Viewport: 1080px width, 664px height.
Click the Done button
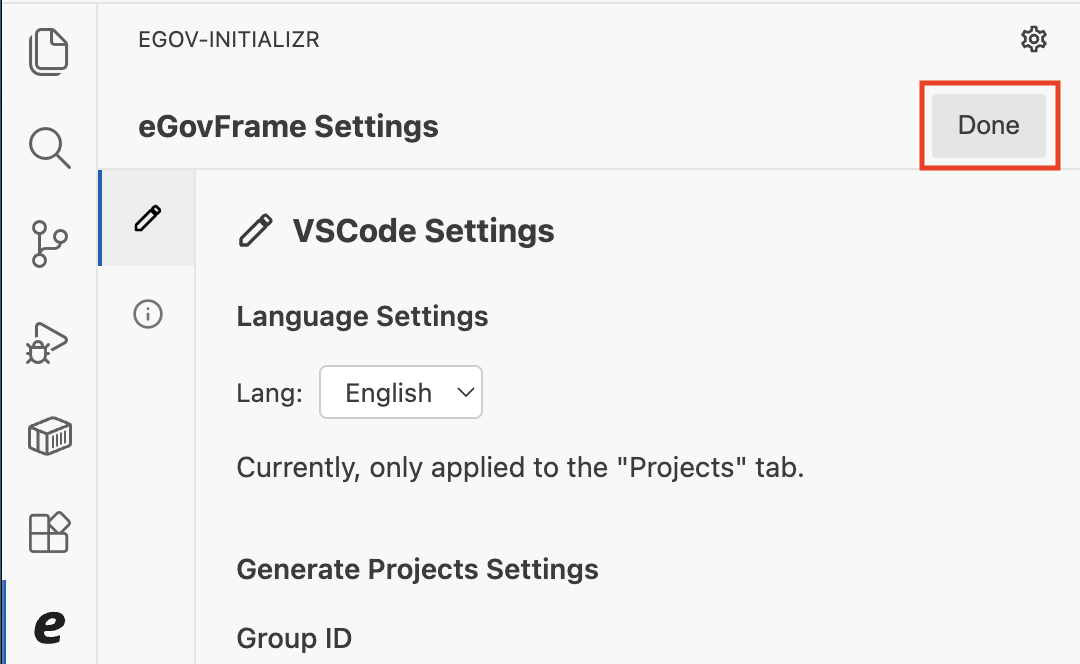point(988,125)
